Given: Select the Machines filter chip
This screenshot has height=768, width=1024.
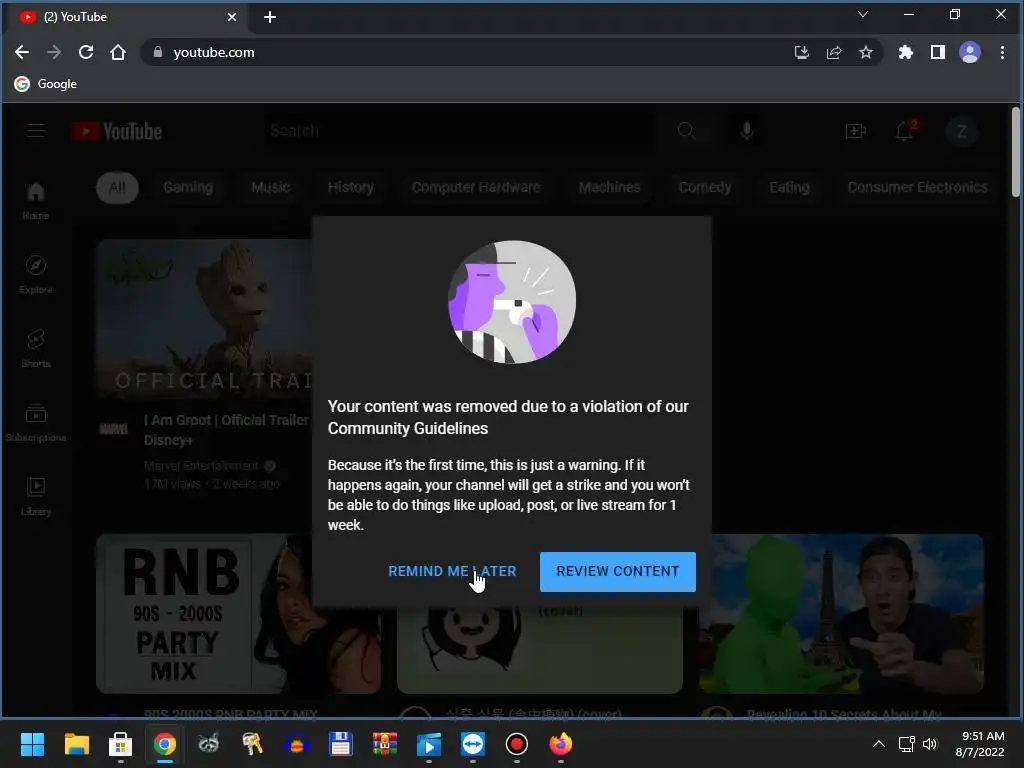Looking at the screenshot, I should pos(609,187).
